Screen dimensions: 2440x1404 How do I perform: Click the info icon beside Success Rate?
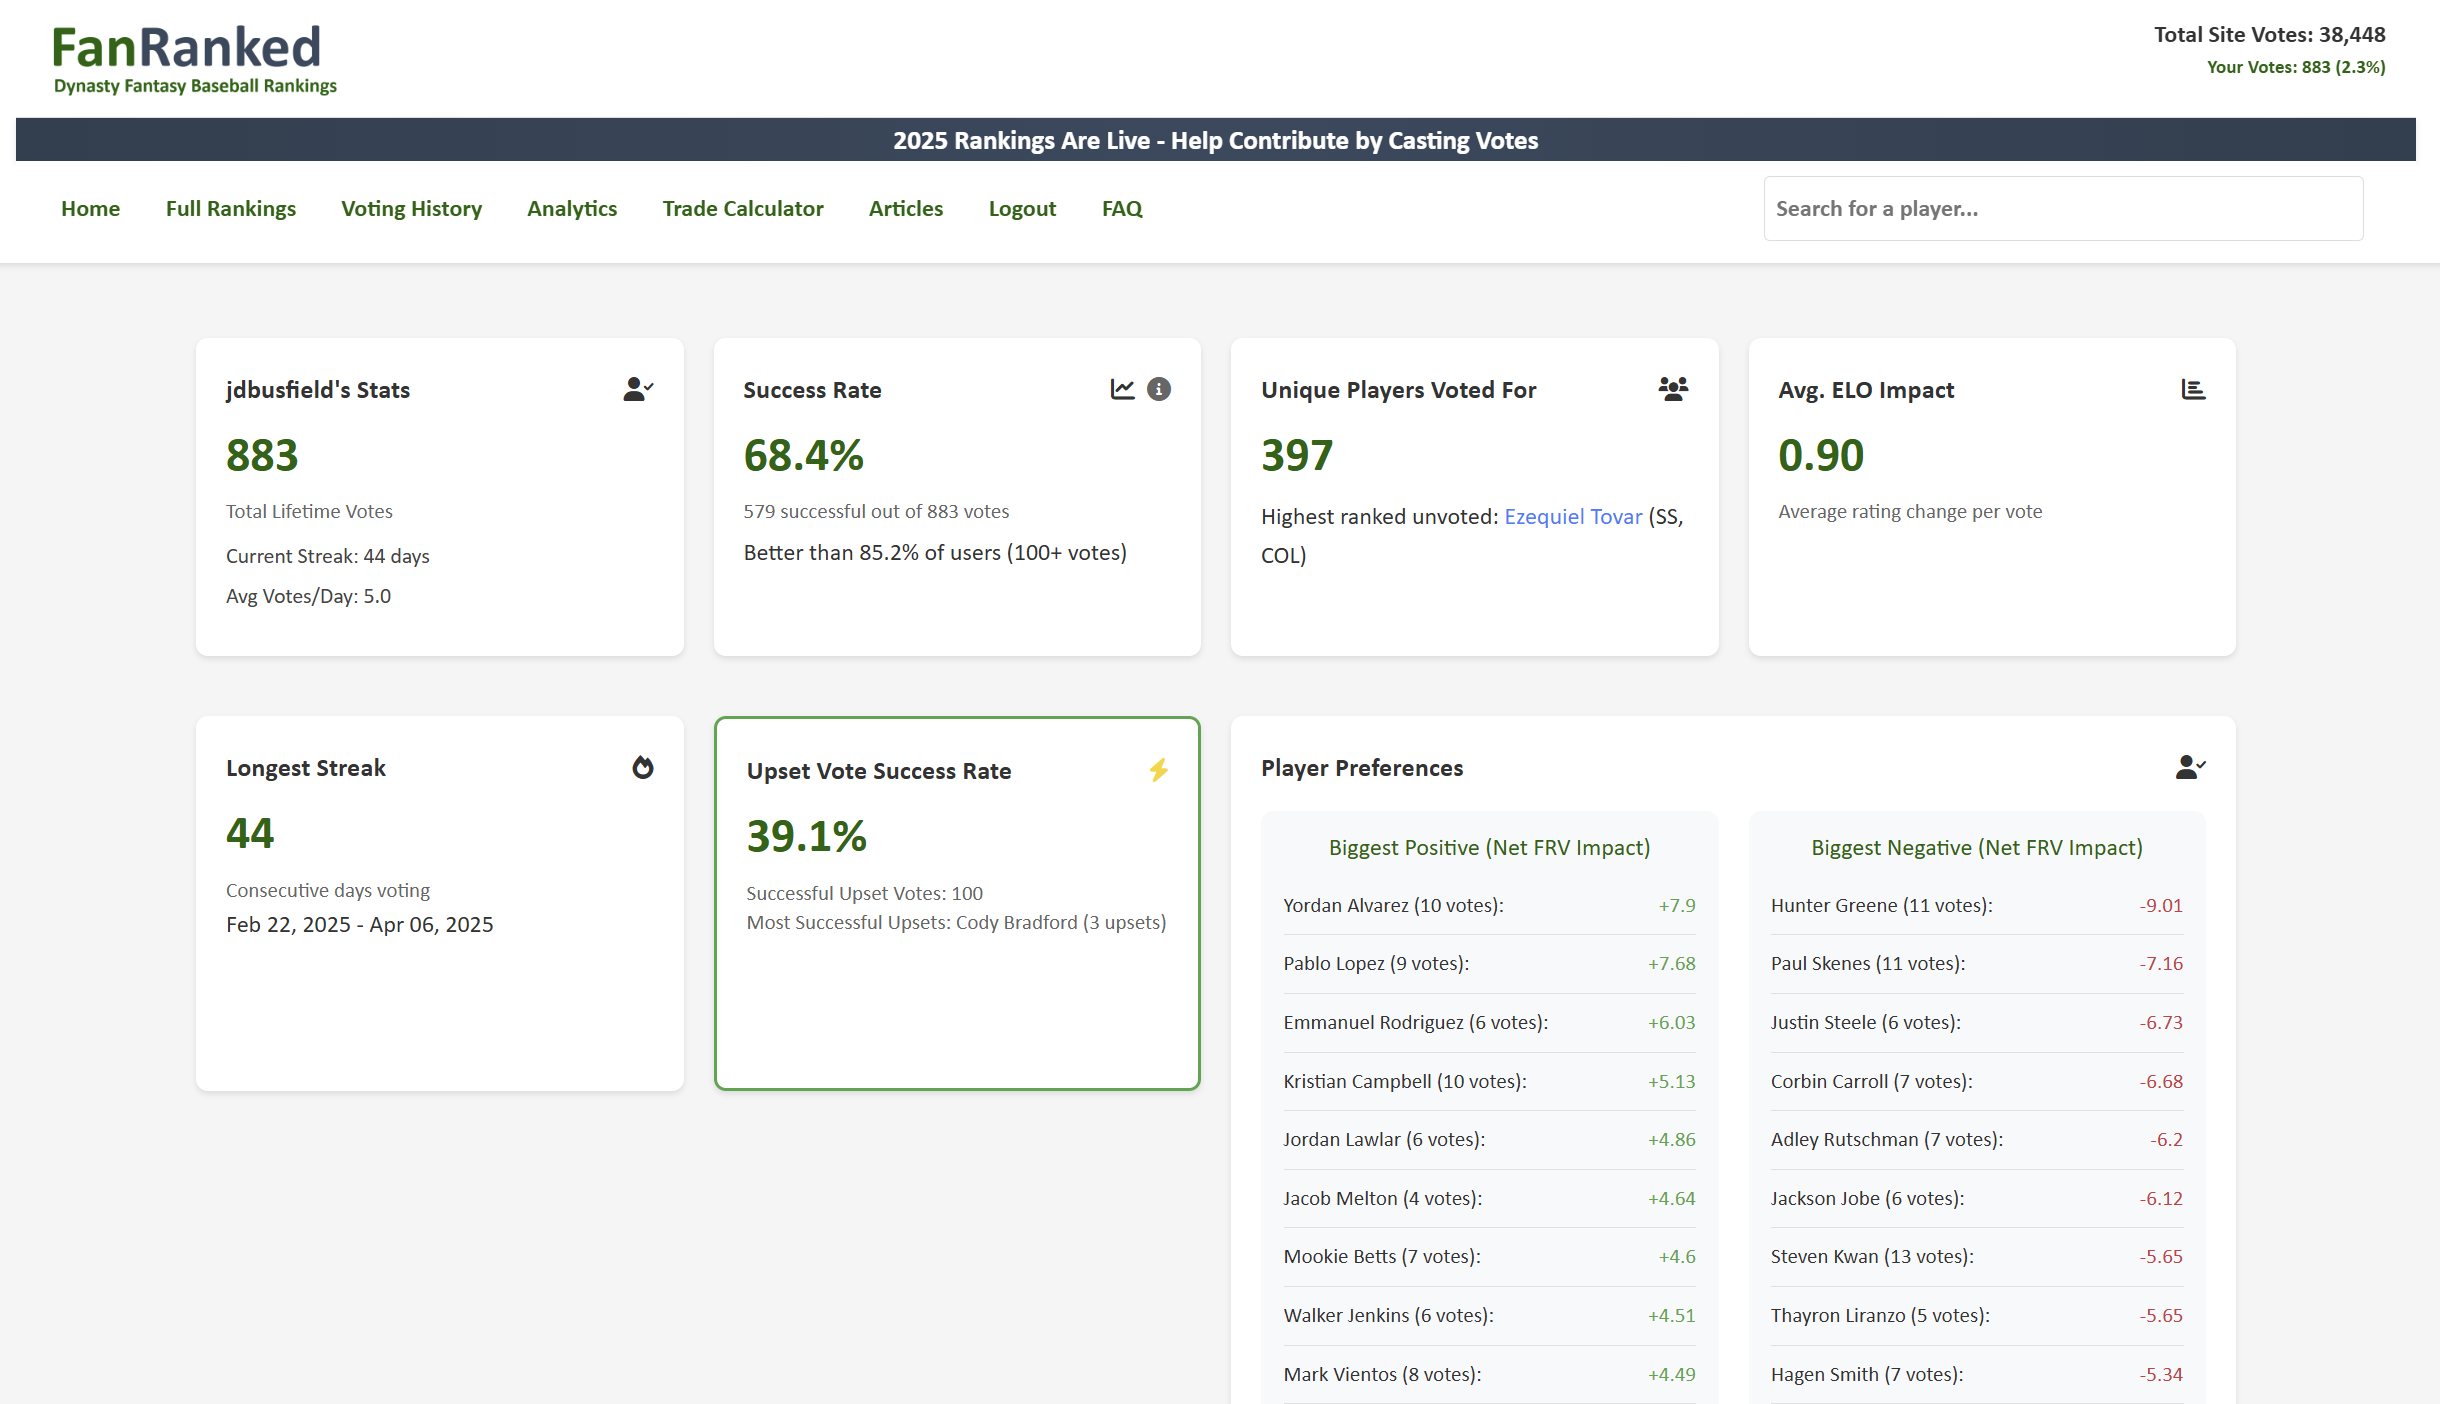coord(1159,389)
